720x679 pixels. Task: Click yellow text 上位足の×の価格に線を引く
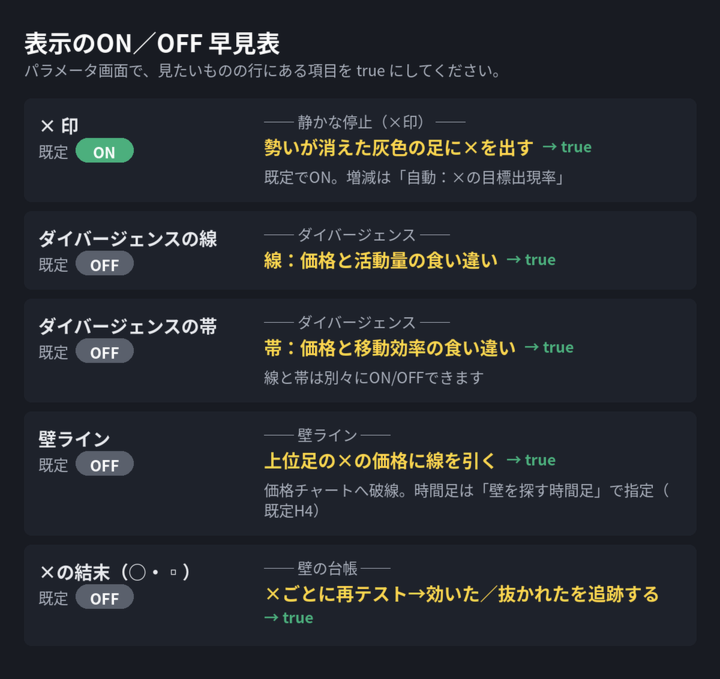pos(380,460)
